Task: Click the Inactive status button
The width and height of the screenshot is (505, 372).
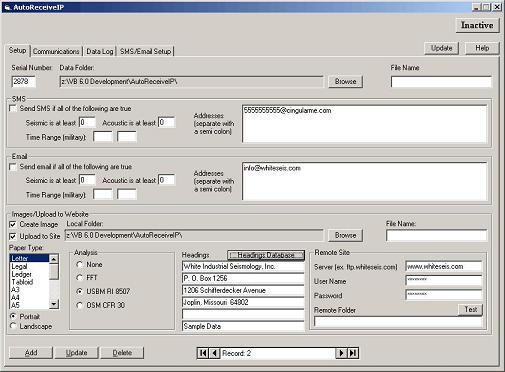Action: 477,25
